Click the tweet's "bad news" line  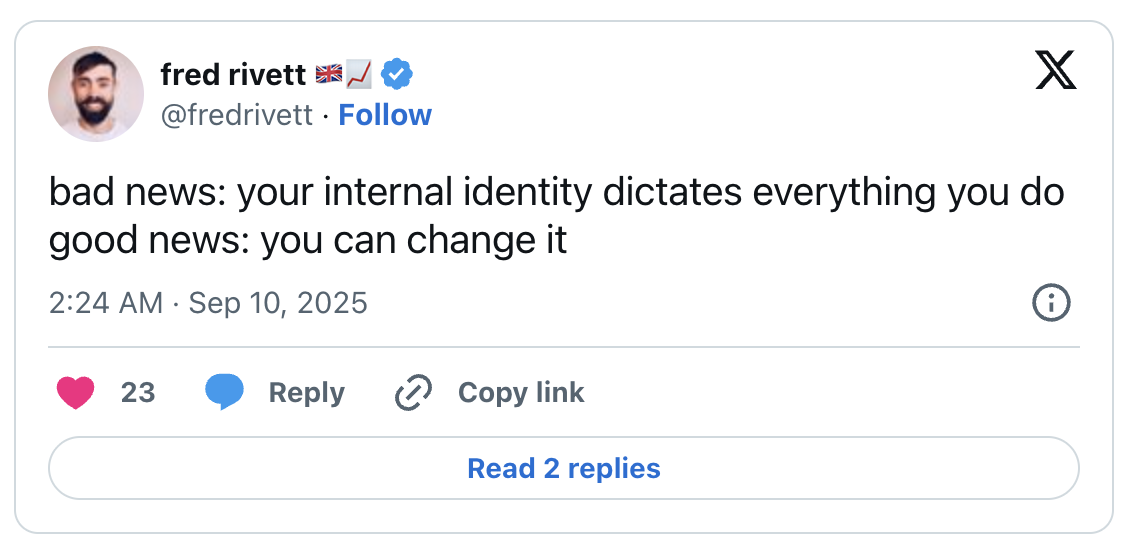click(556, 193)
